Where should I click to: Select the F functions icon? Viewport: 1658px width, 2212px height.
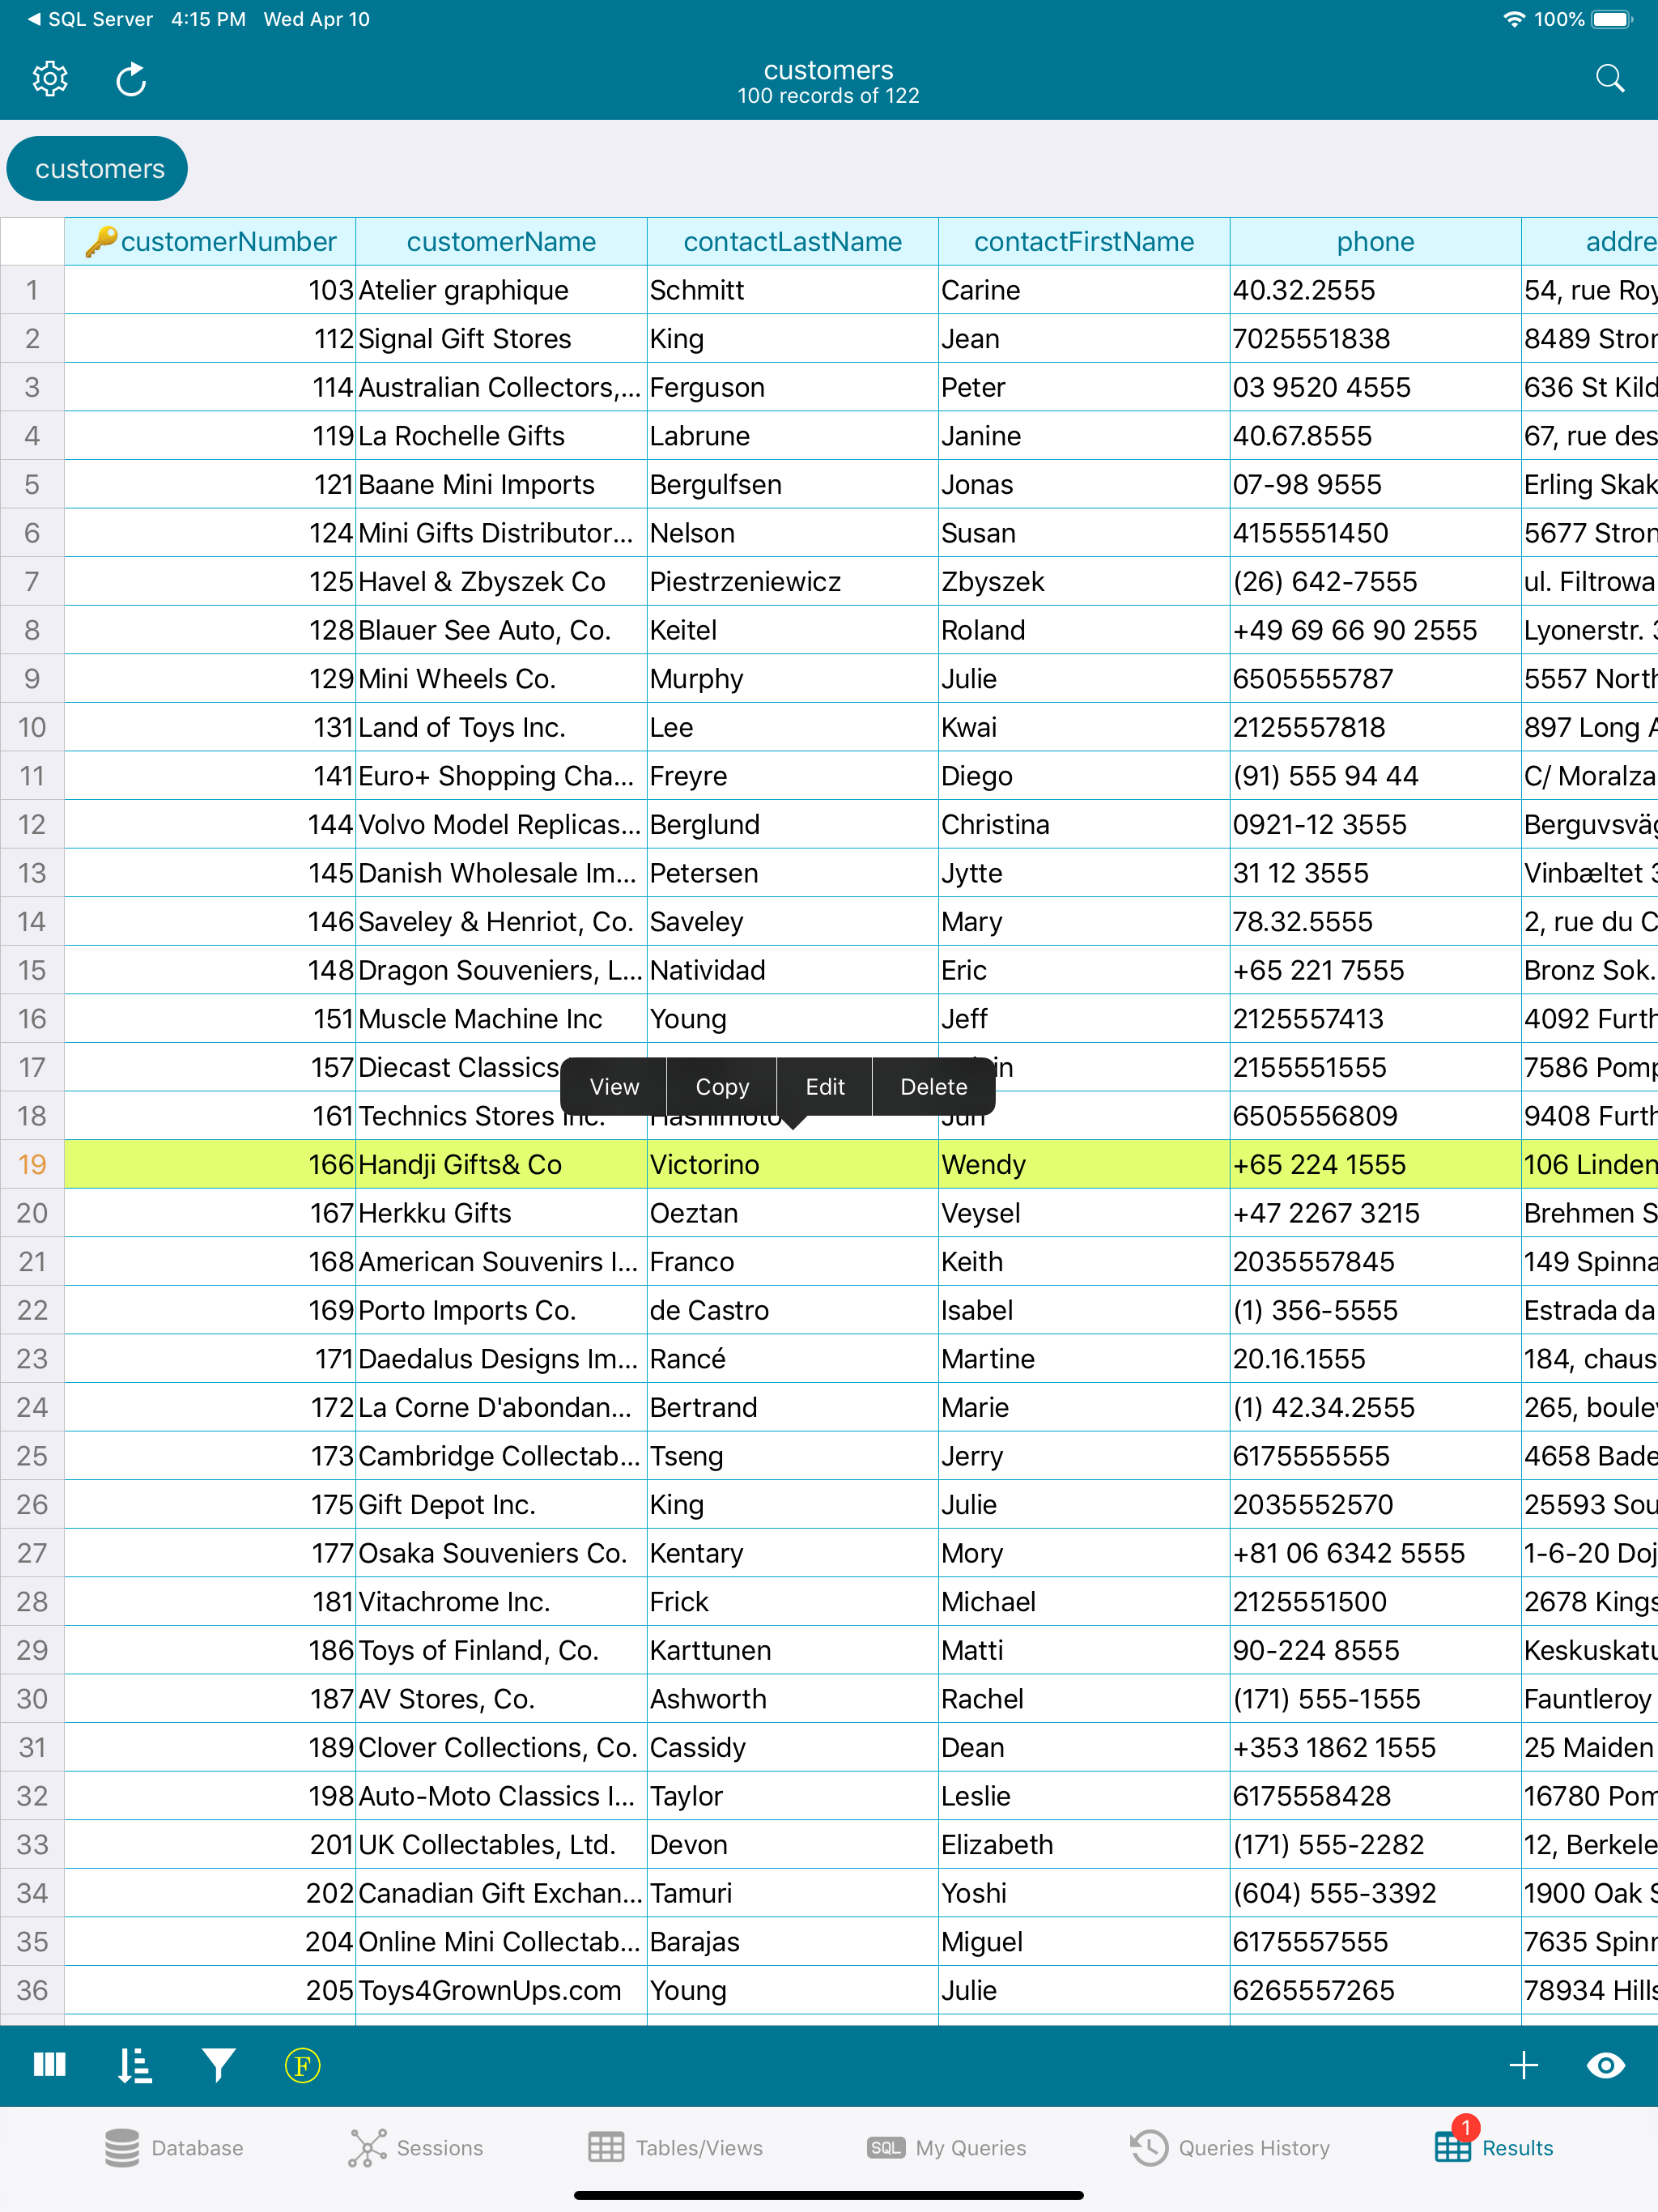tap(303, 2064)
